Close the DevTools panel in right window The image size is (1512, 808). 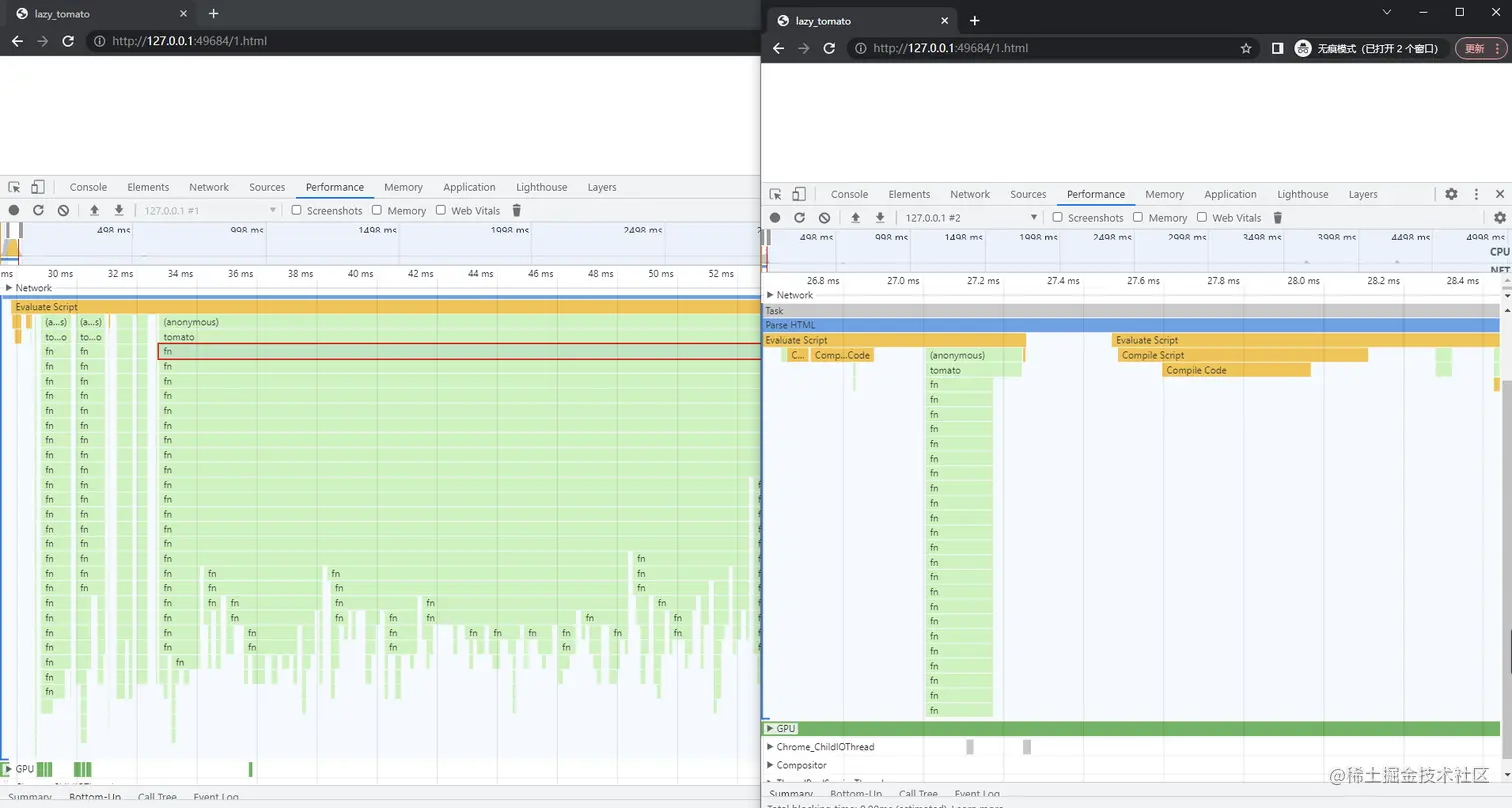[1500, 194]
